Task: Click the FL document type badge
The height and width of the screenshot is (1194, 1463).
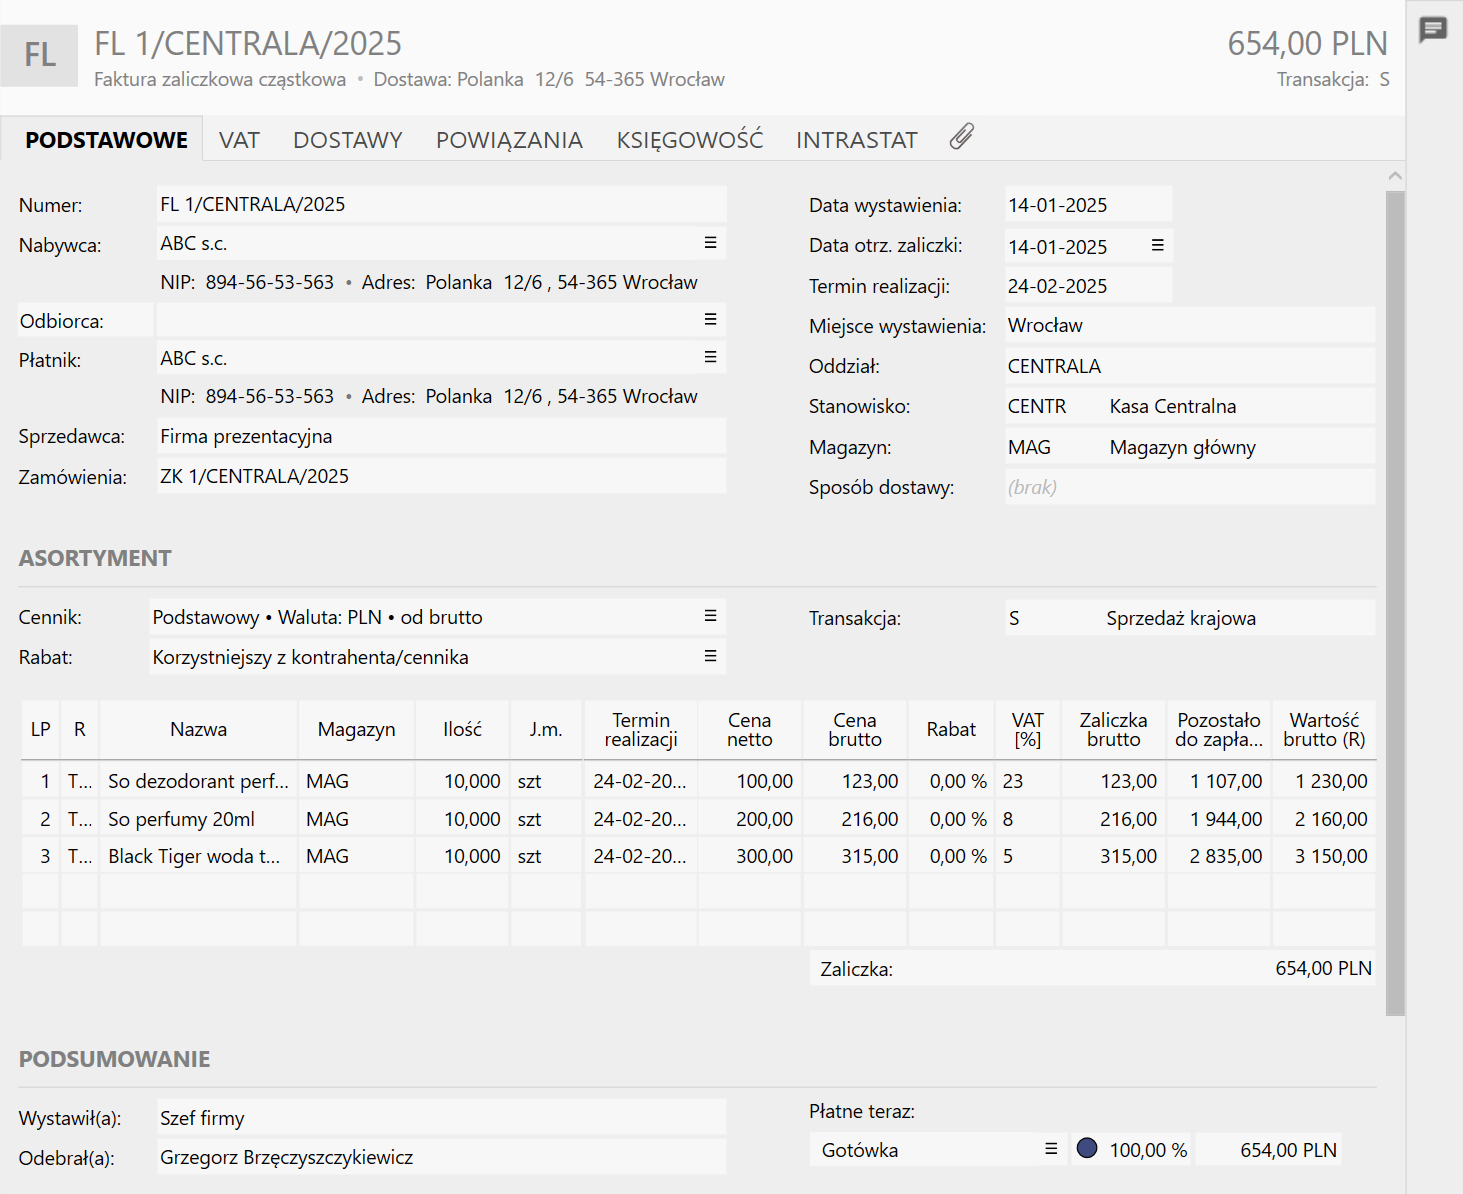Action: (40, 55)
